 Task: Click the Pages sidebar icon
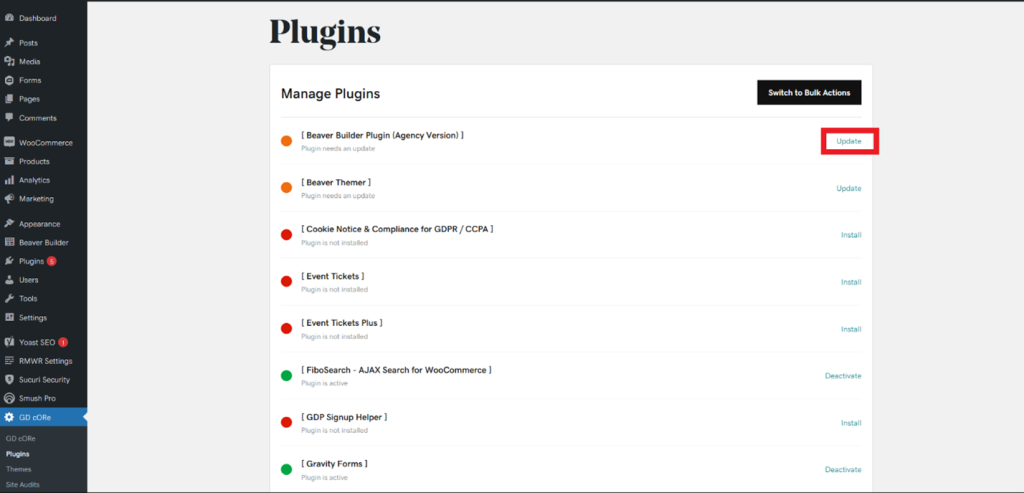tap(9, 99)
